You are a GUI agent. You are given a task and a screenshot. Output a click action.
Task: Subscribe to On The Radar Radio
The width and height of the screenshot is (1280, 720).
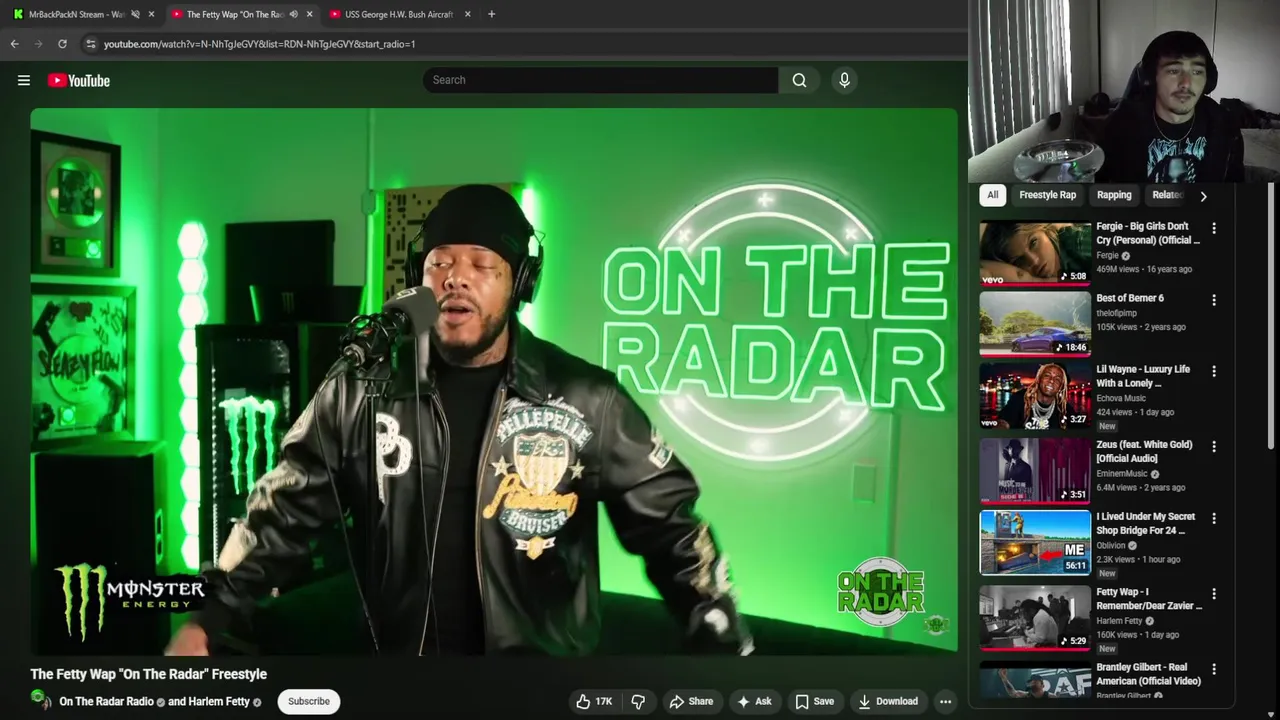click(x=309, y=701)
